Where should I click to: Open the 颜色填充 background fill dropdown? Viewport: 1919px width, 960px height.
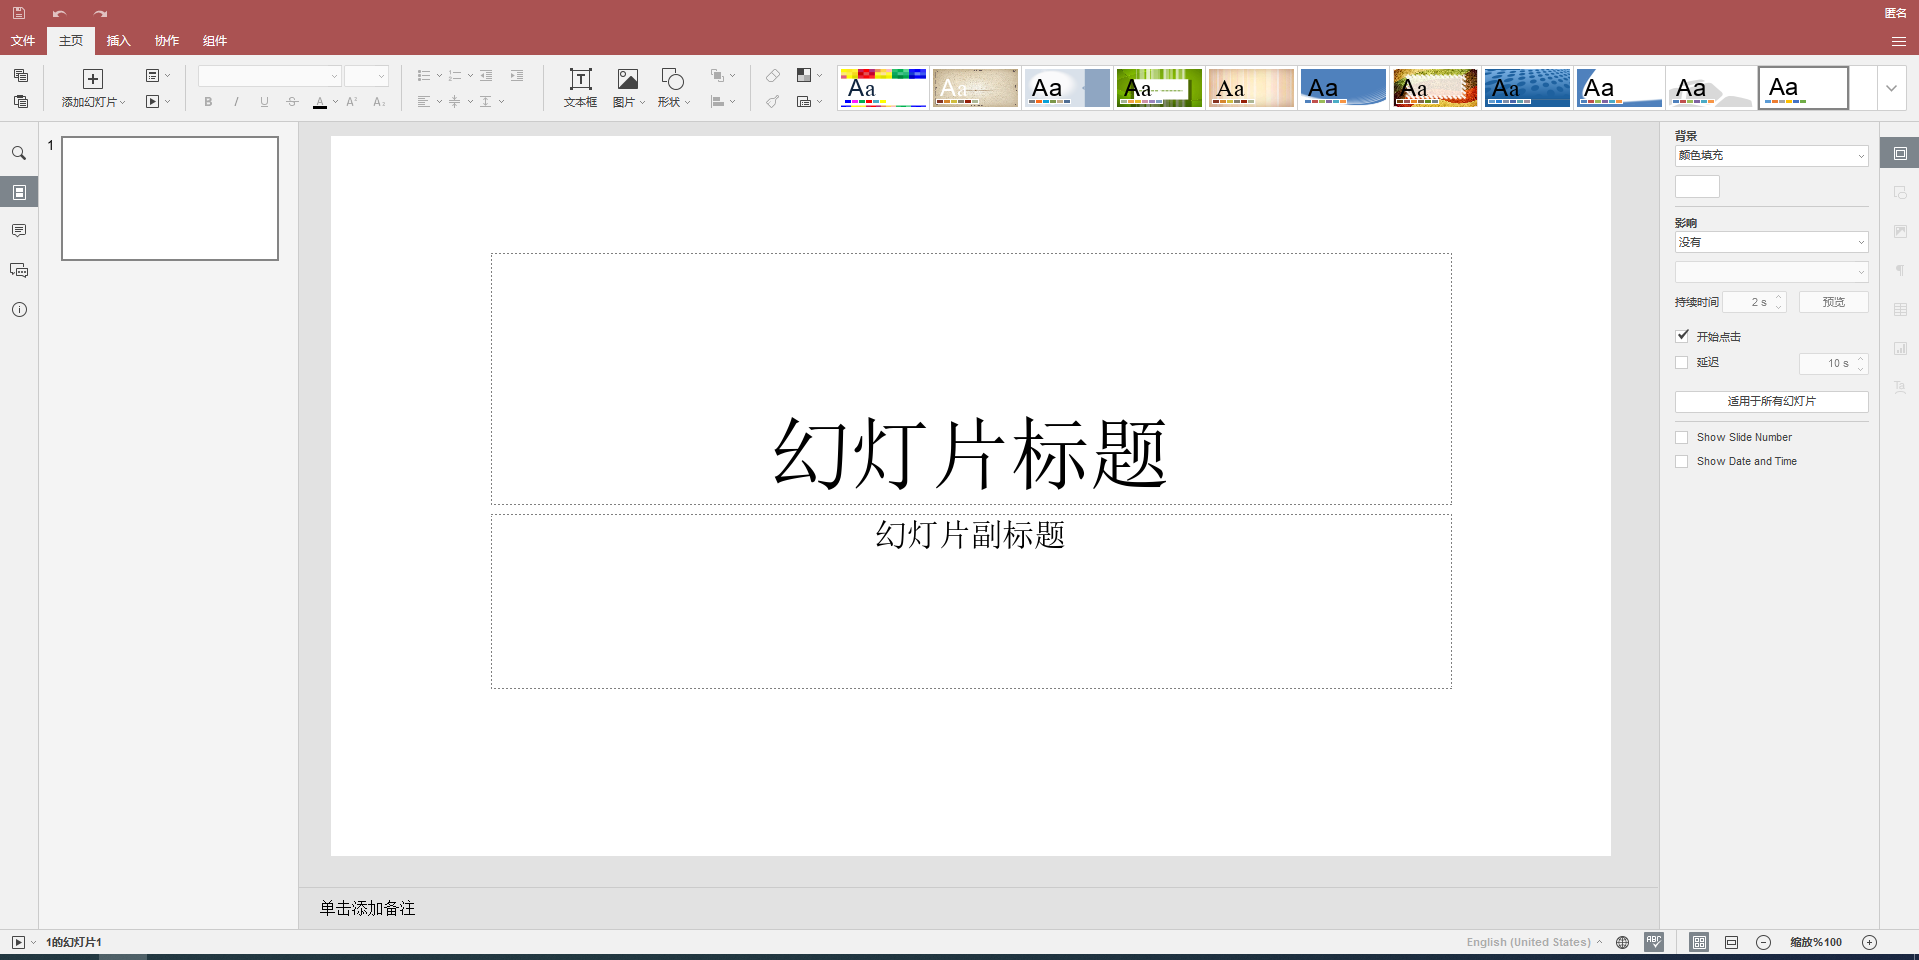[1771, 156]
